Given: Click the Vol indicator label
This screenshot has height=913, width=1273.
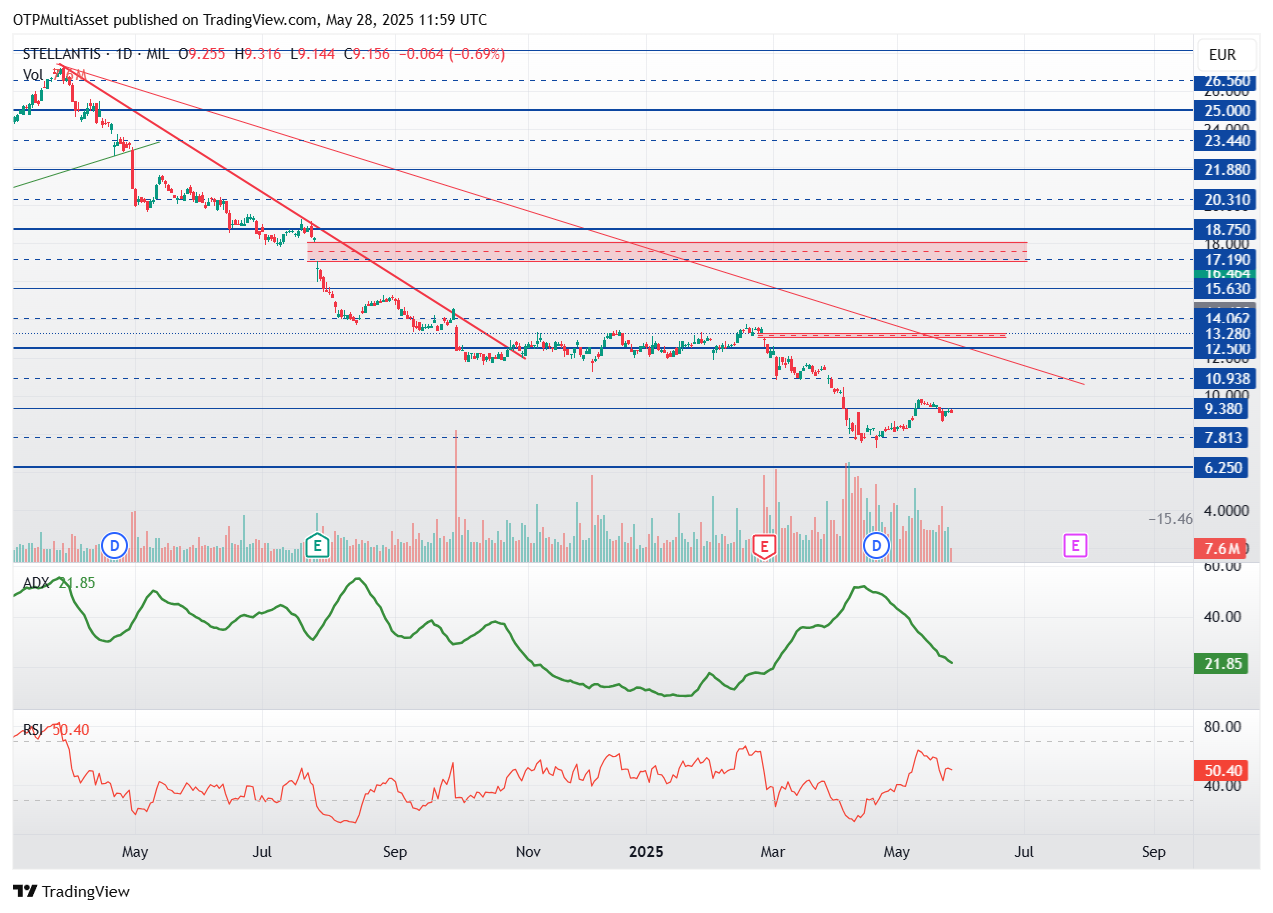Looking at the screenshot, I should [x=33, y=75].
